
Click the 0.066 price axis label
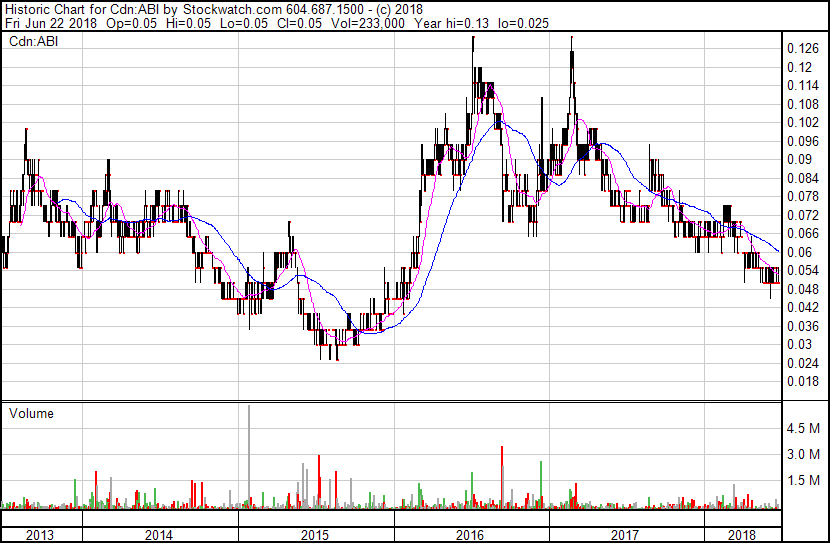(x=802, y=233)
